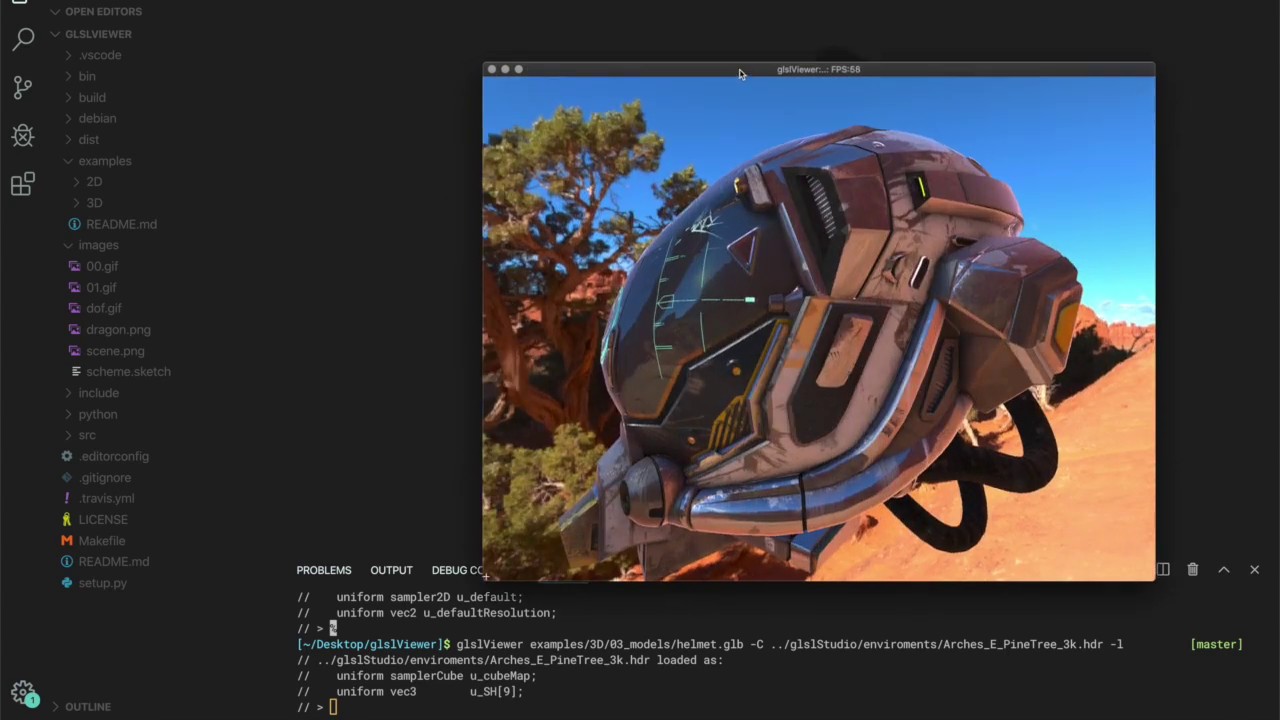Switch to the PROBLEMS tab
1280x720 pixels.
(323, 570)
